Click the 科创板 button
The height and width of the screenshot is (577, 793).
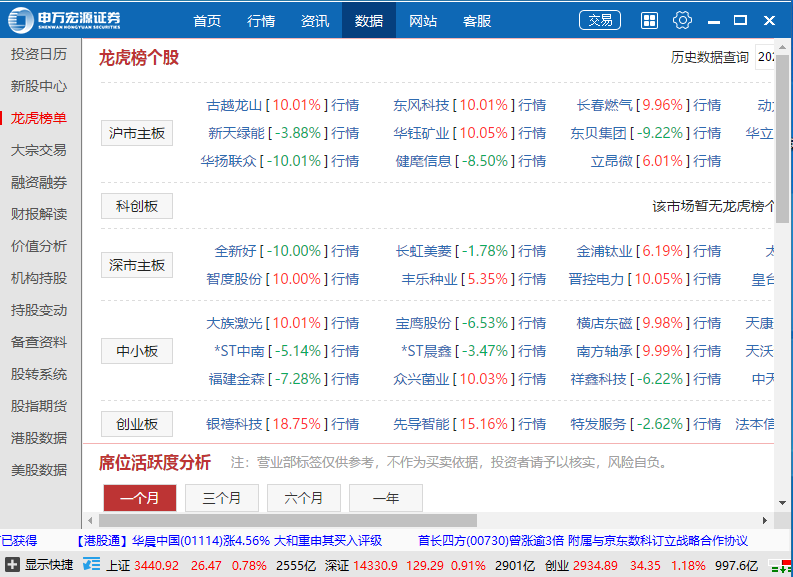pyautogui.click(x=137, y=206)
